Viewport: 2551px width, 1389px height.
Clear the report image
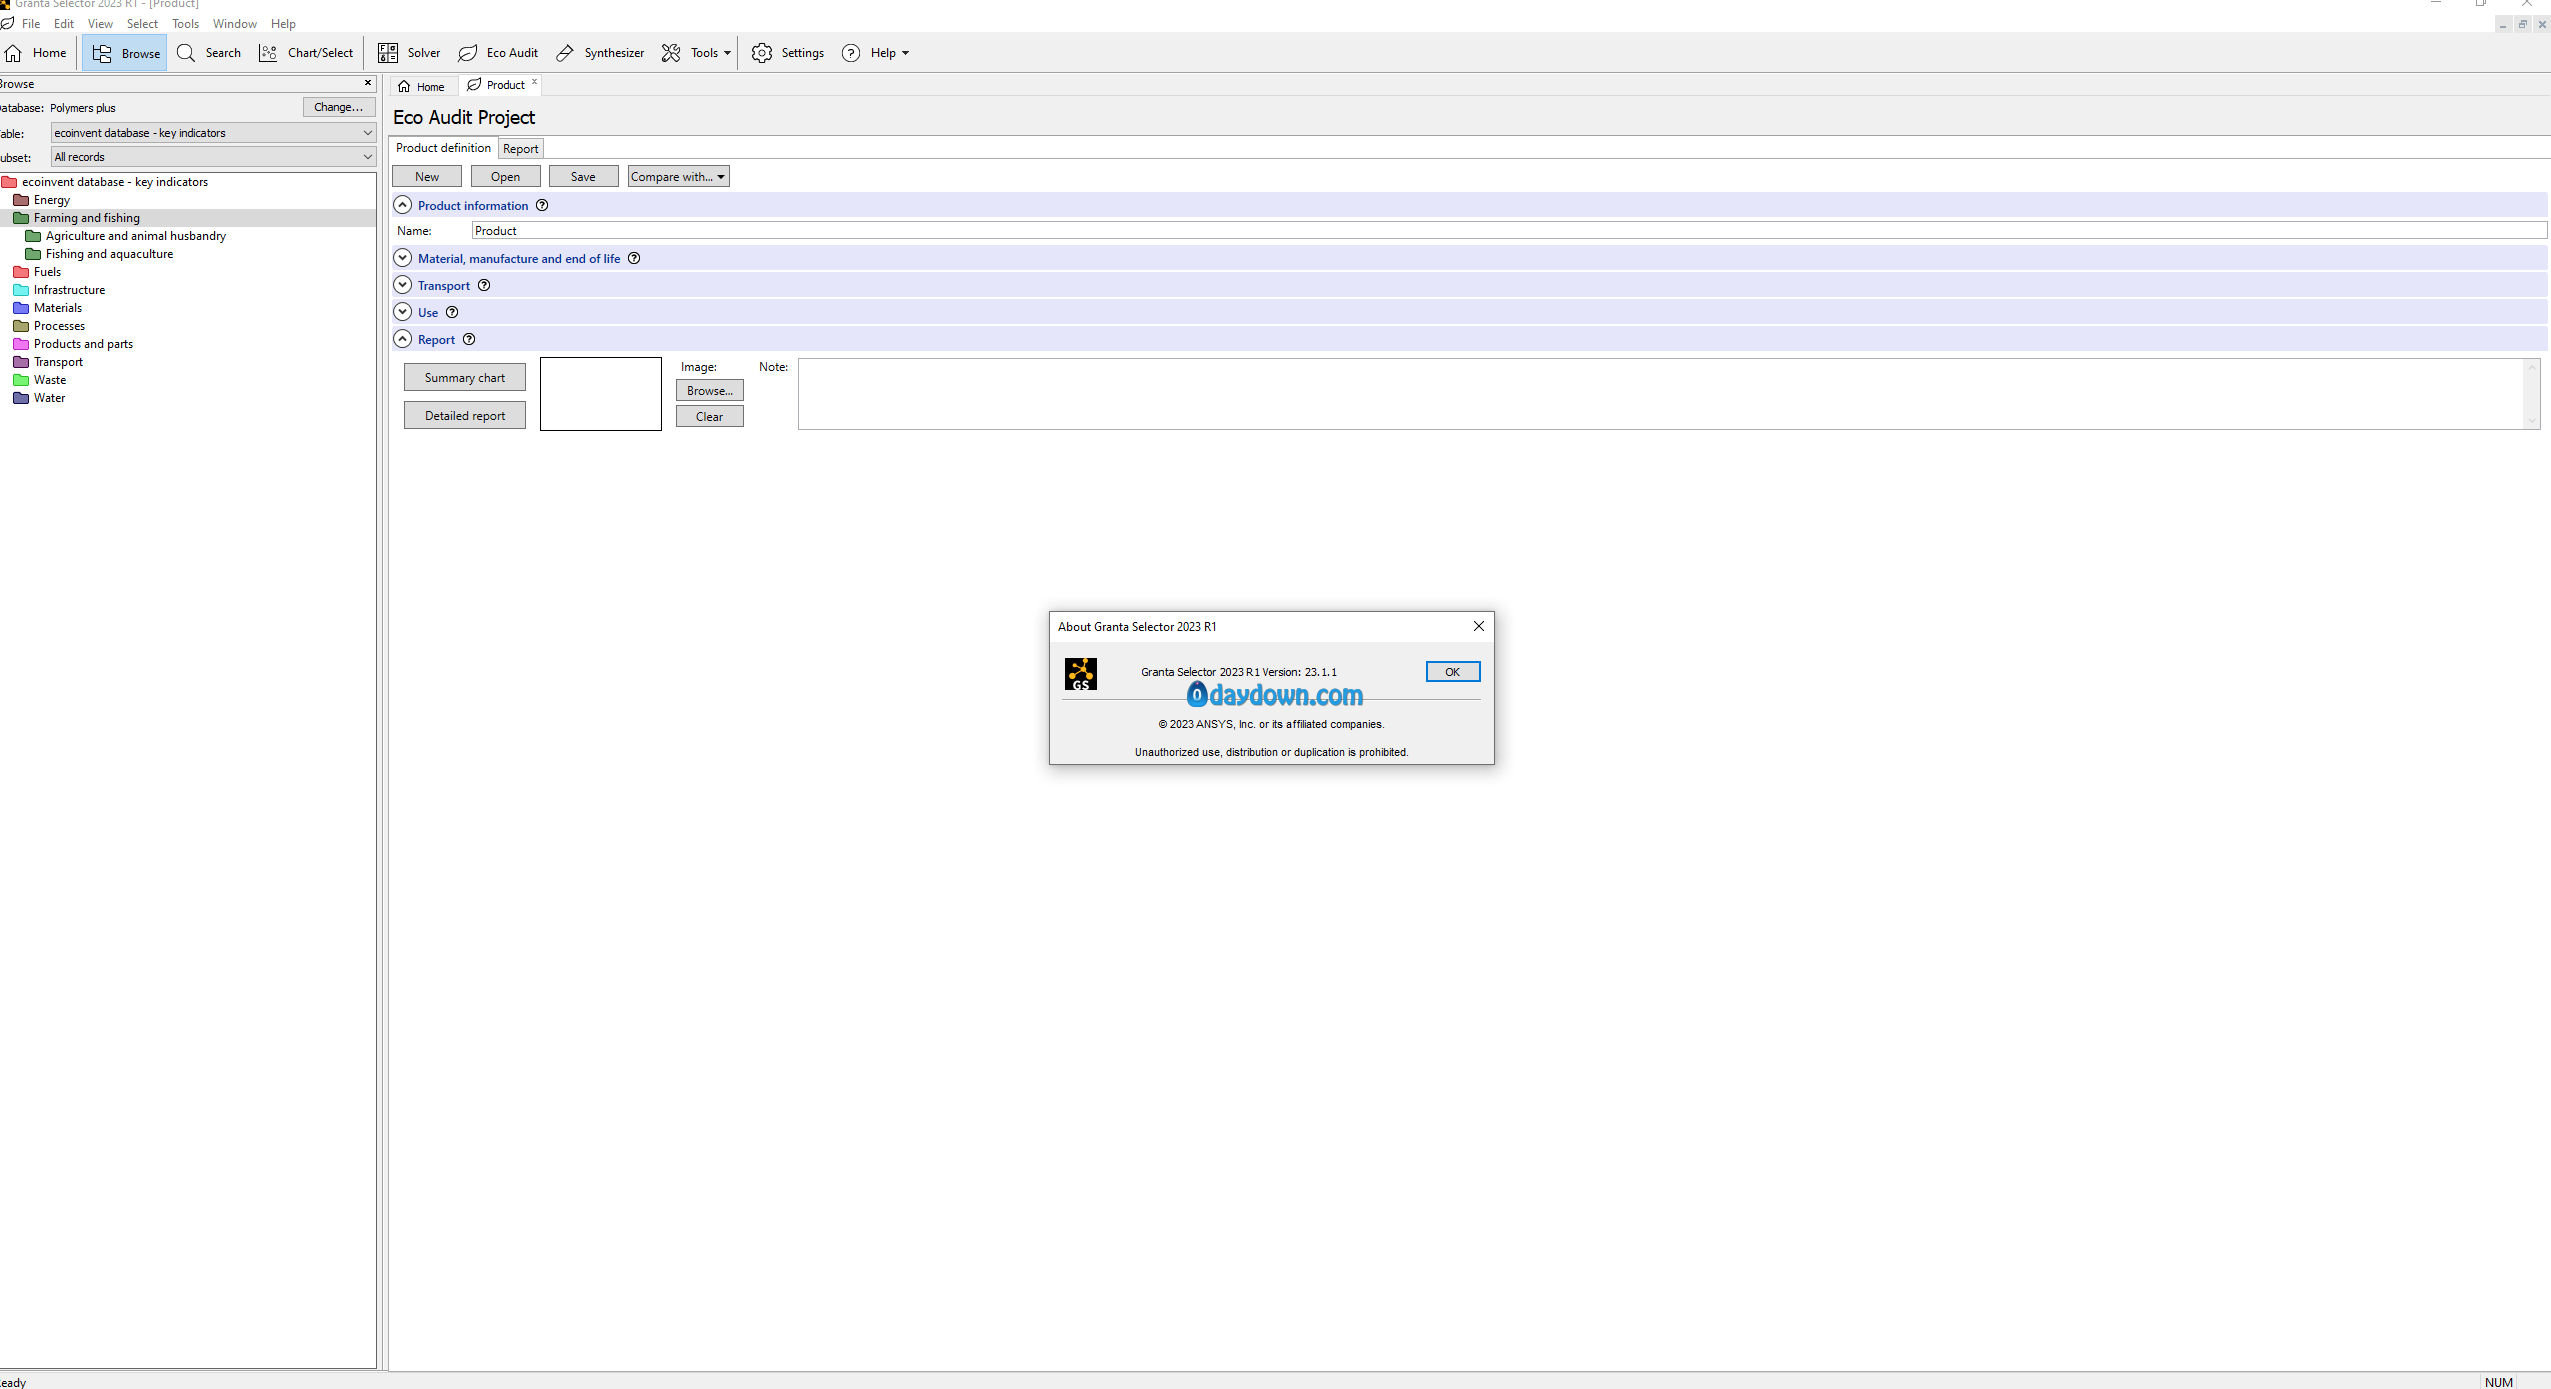pos(710,417)
